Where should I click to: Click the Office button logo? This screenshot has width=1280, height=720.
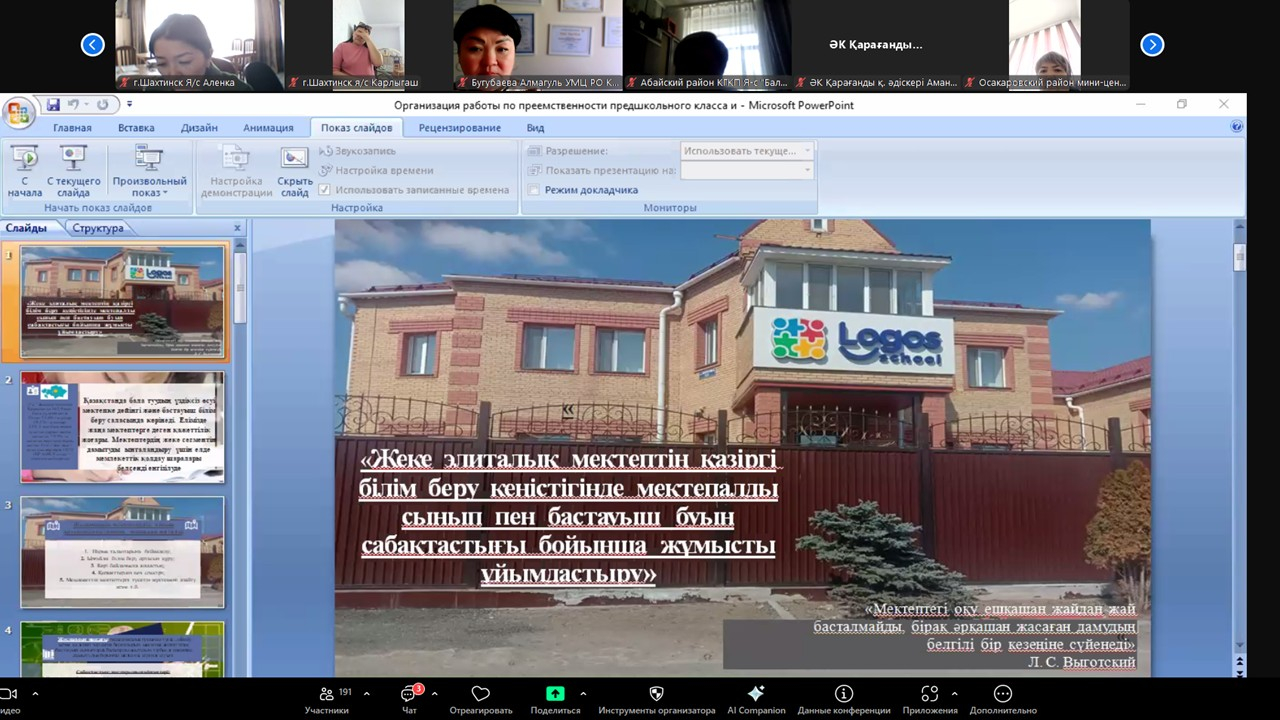18,111
